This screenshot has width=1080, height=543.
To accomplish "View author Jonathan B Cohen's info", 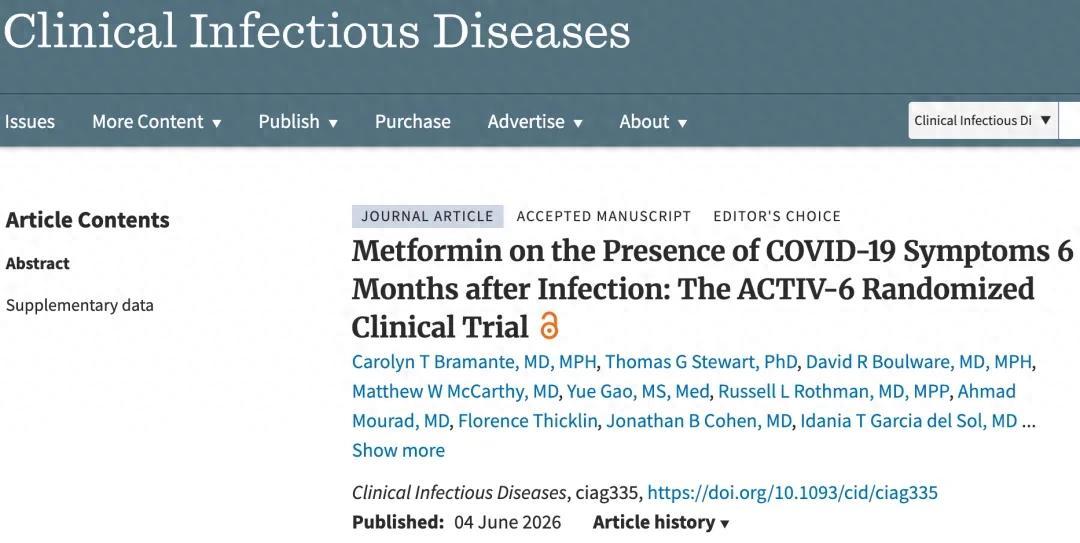I will [x=699, y=420].
